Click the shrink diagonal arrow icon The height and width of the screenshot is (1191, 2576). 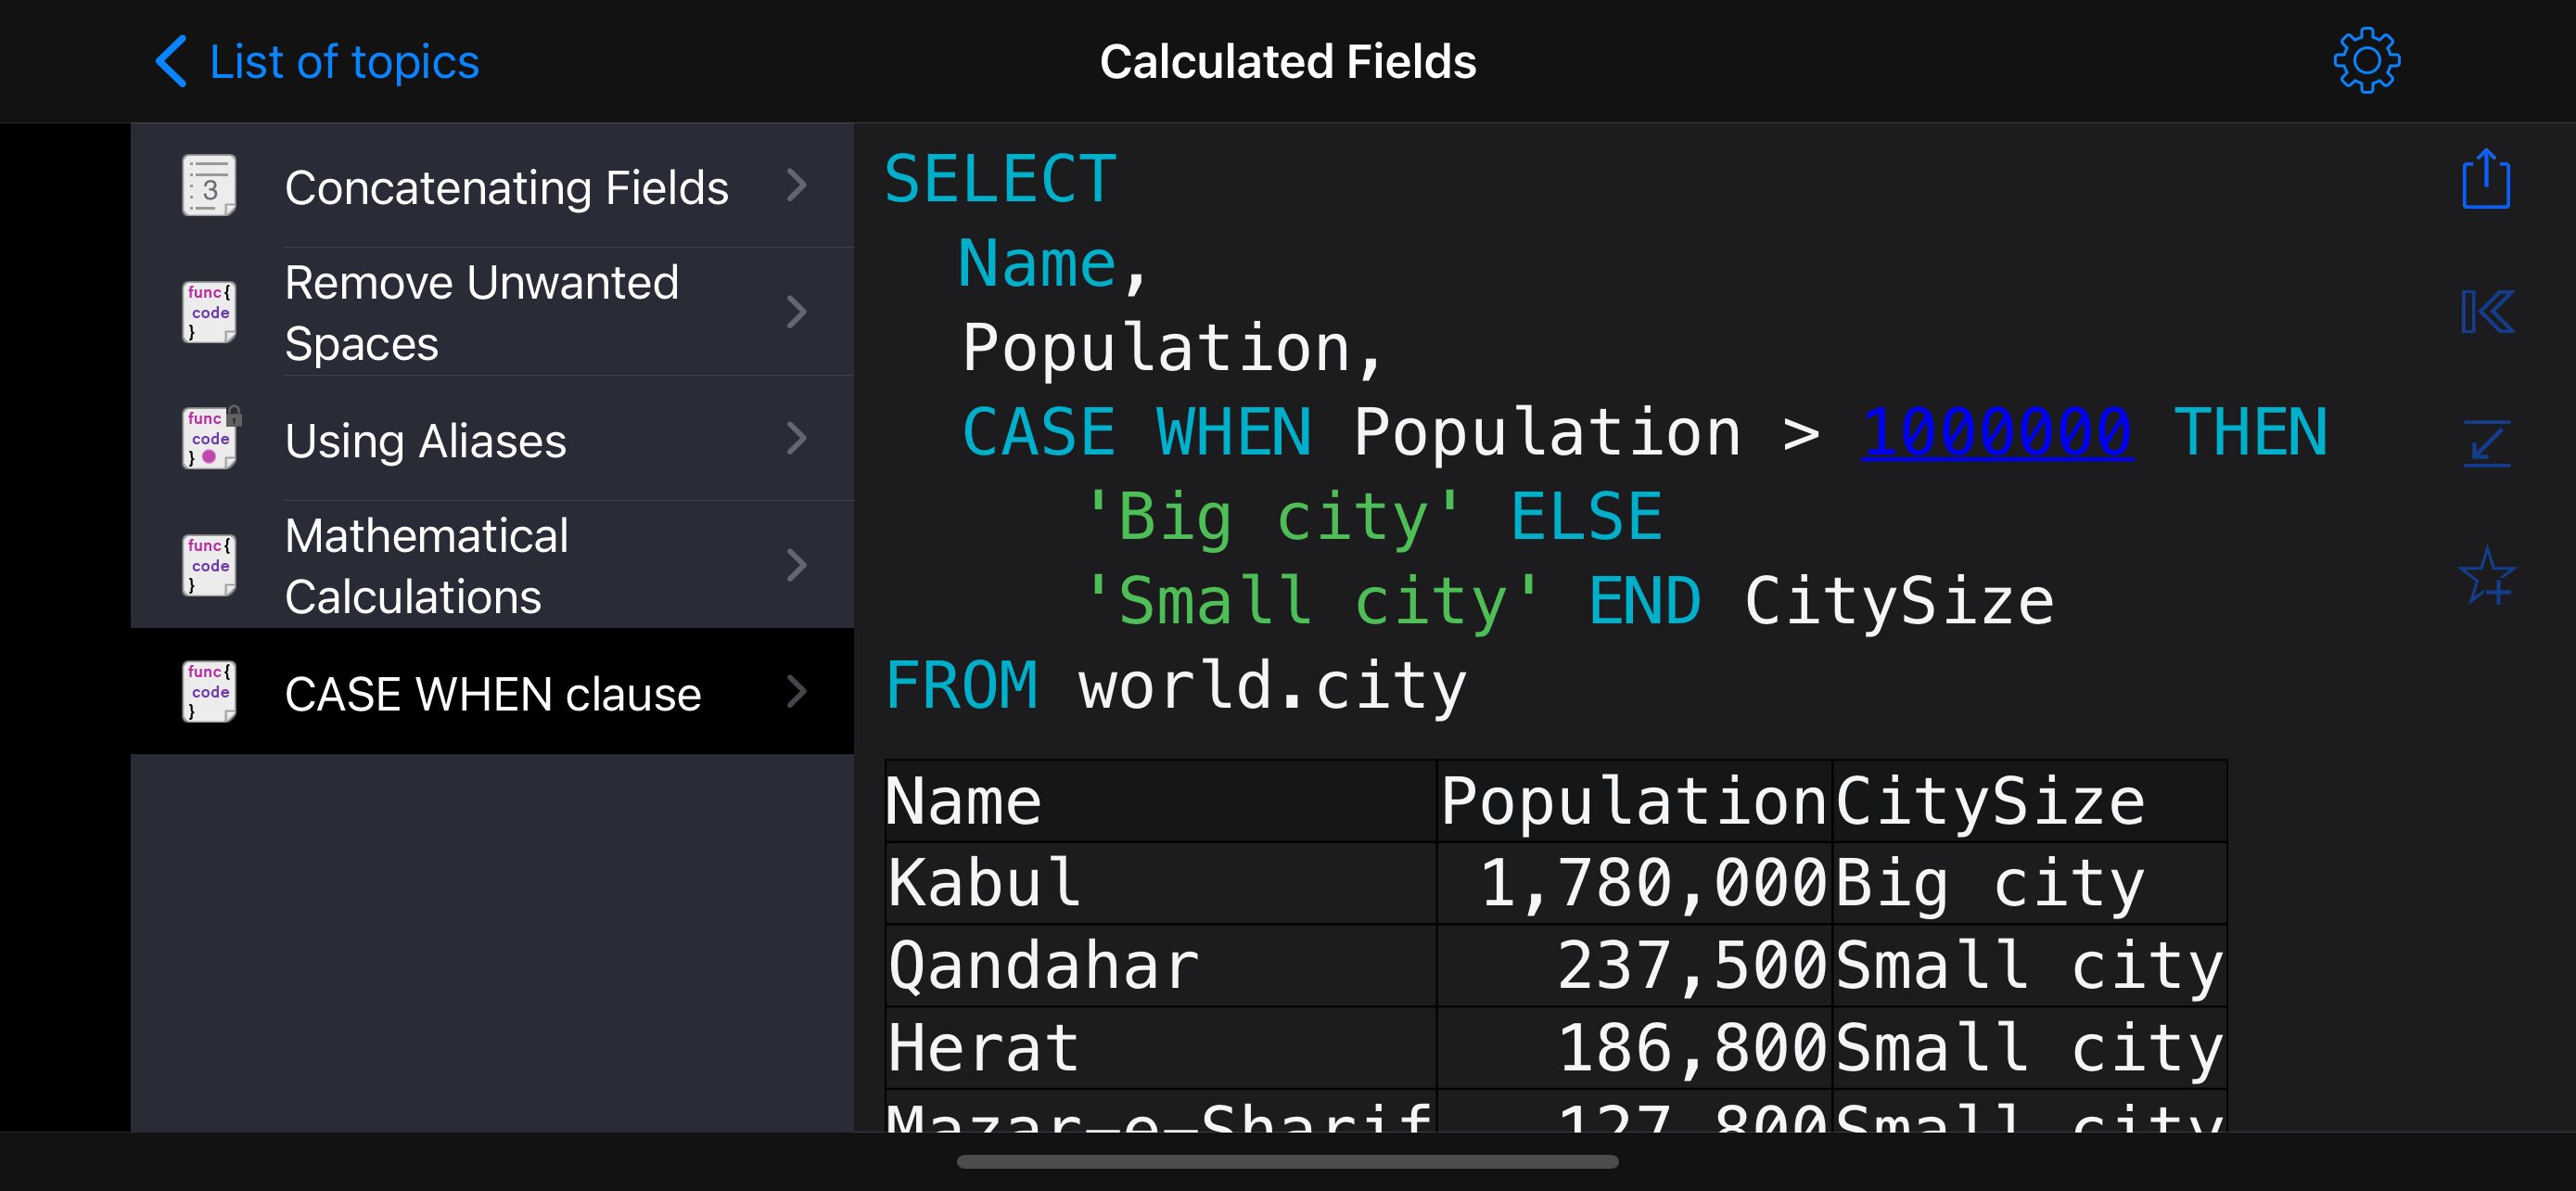point(2487,443)
